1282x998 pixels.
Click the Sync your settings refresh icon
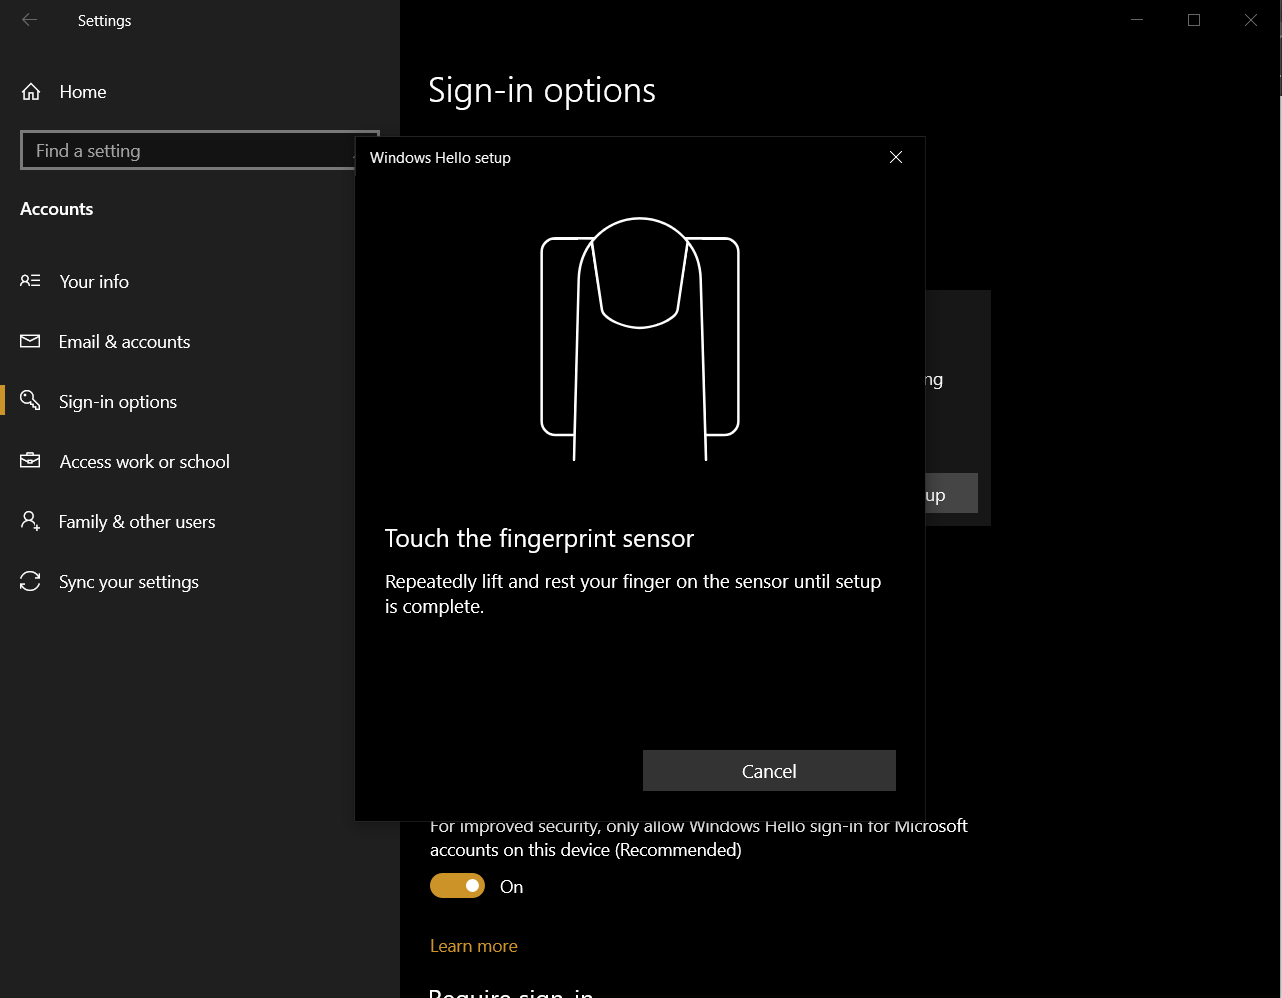click(30, 581)
